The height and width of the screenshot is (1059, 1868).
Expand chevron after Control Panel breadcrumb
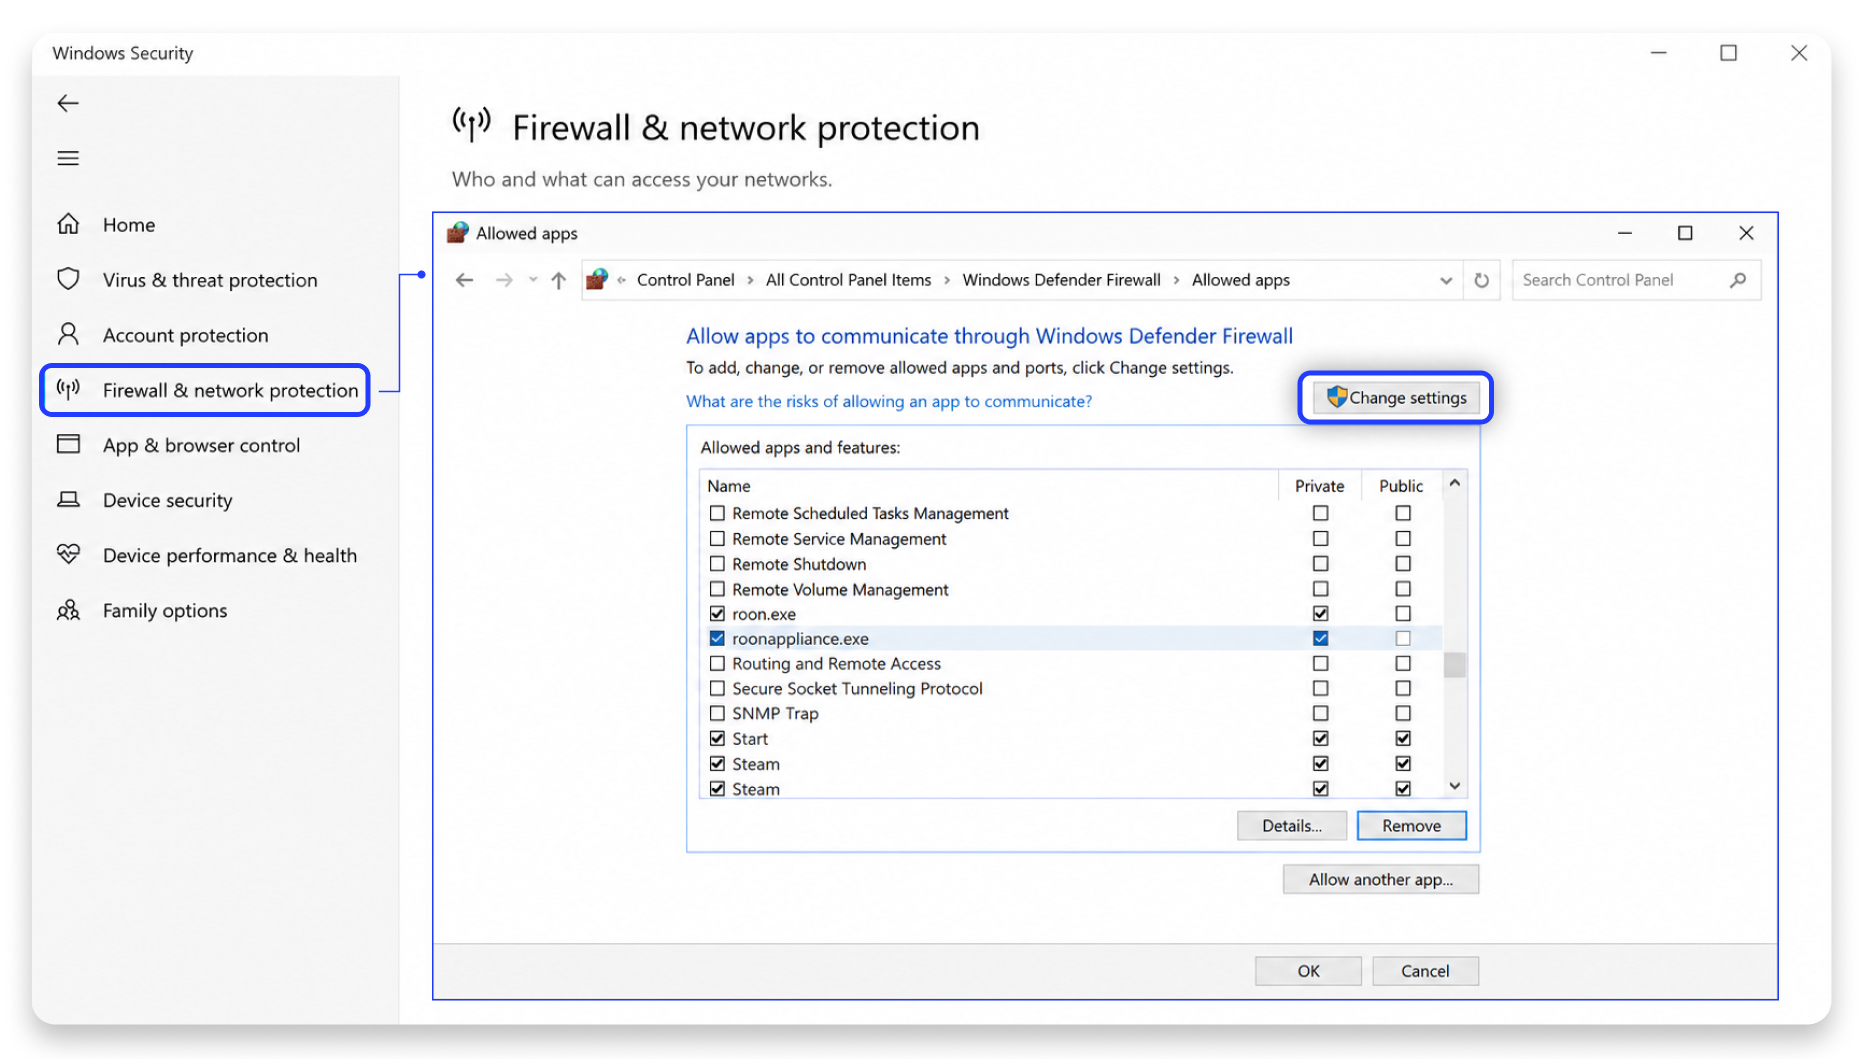tap(750, 280)
